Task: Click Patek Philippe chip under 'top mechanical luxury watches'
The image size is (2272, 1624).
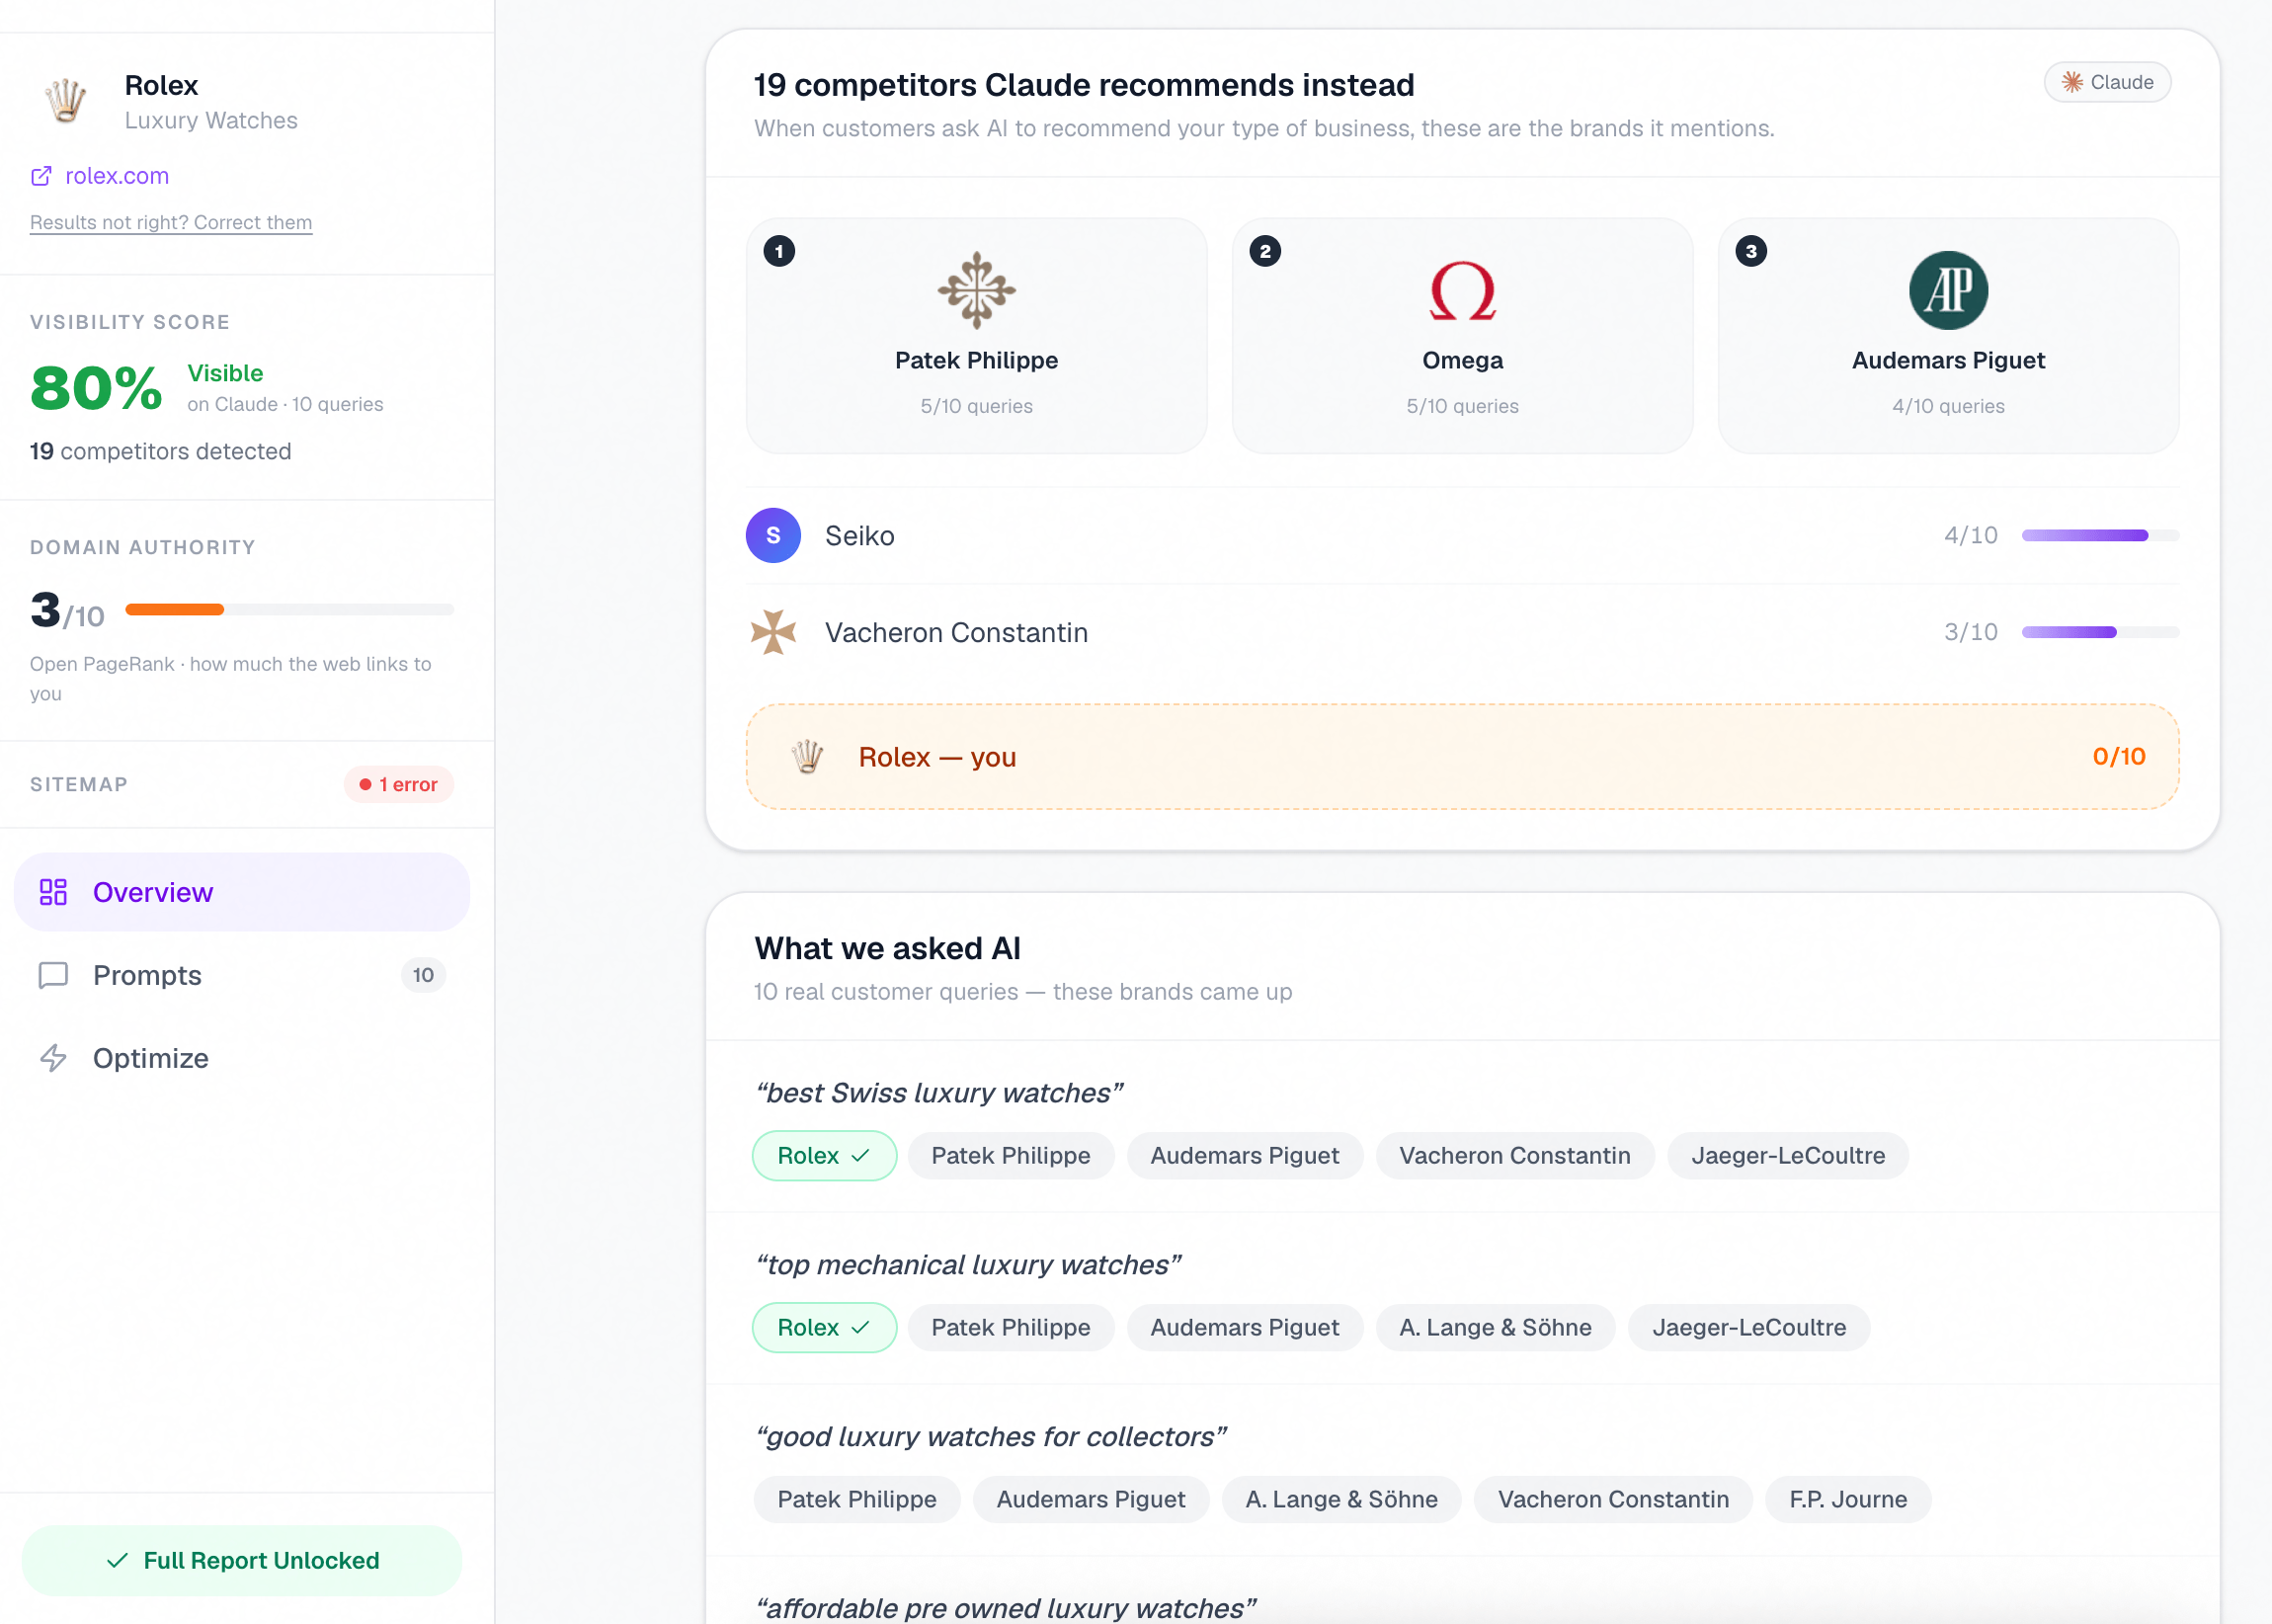Action: coord(1011,1327)
